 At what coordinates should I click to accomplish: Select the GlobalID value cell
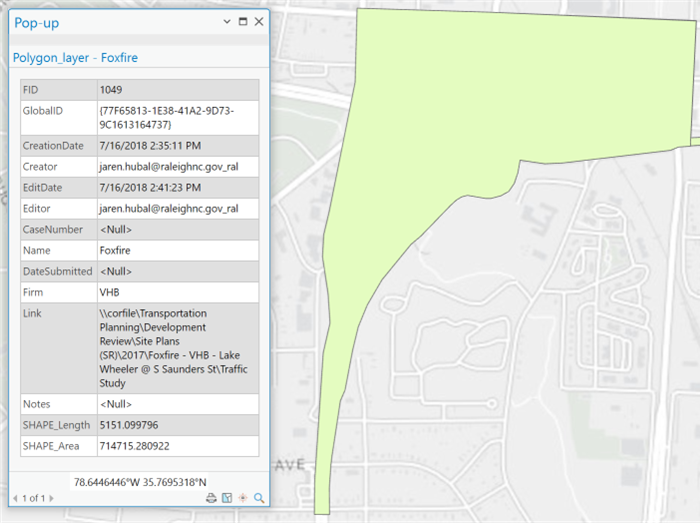[x=178, y=118]
